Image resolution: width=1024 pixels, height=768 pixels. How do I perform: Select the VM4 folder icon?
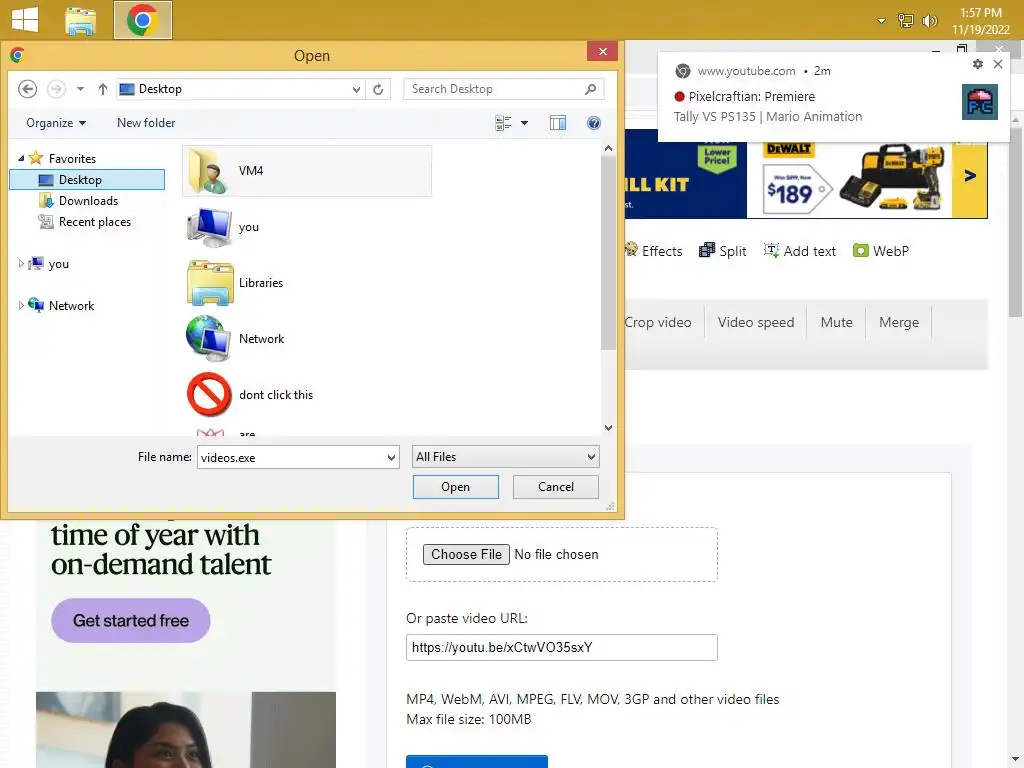(x=209, y=171)
